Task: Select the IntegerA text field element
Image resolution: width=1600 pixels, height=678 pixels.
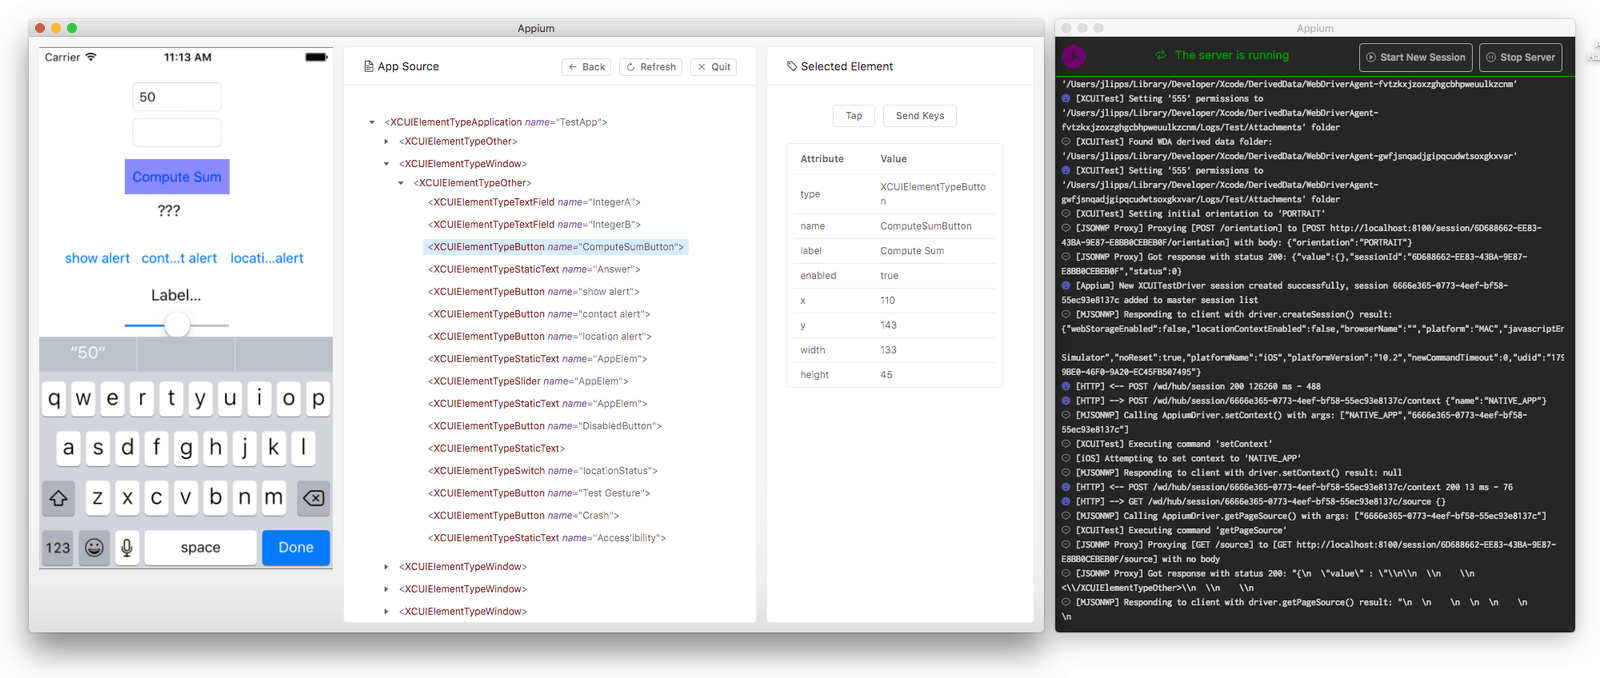Action: (x=534, y=202)
